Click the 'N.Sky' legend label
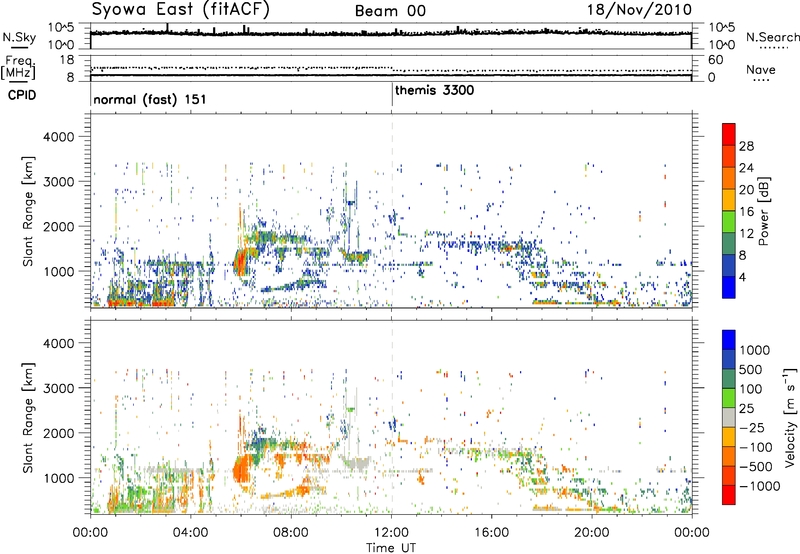The height and width of the screenshot is (554, 800). [x=19, y=37]
